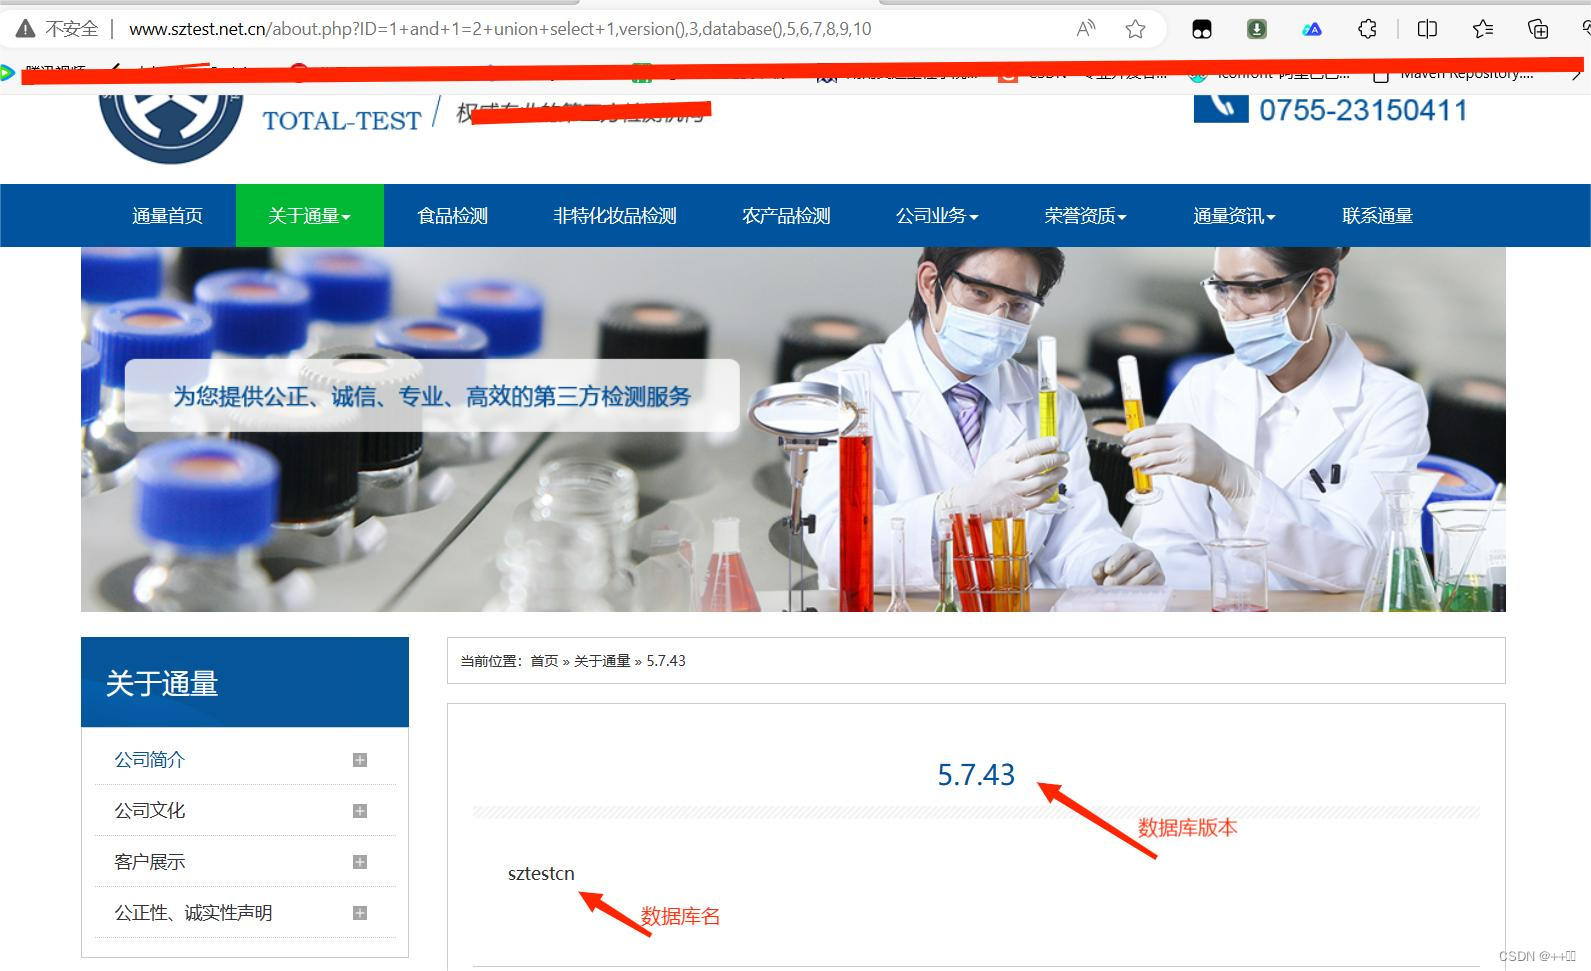This screenshot has height=971, width=1591.
Task: Expand the 公正性、诚实性声明 plus icon
Action: (360, 913)
